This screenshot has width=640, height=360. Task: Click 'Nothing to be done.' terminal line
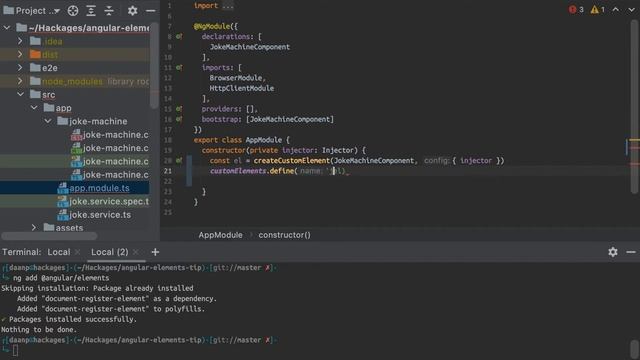tap(38, 329)
